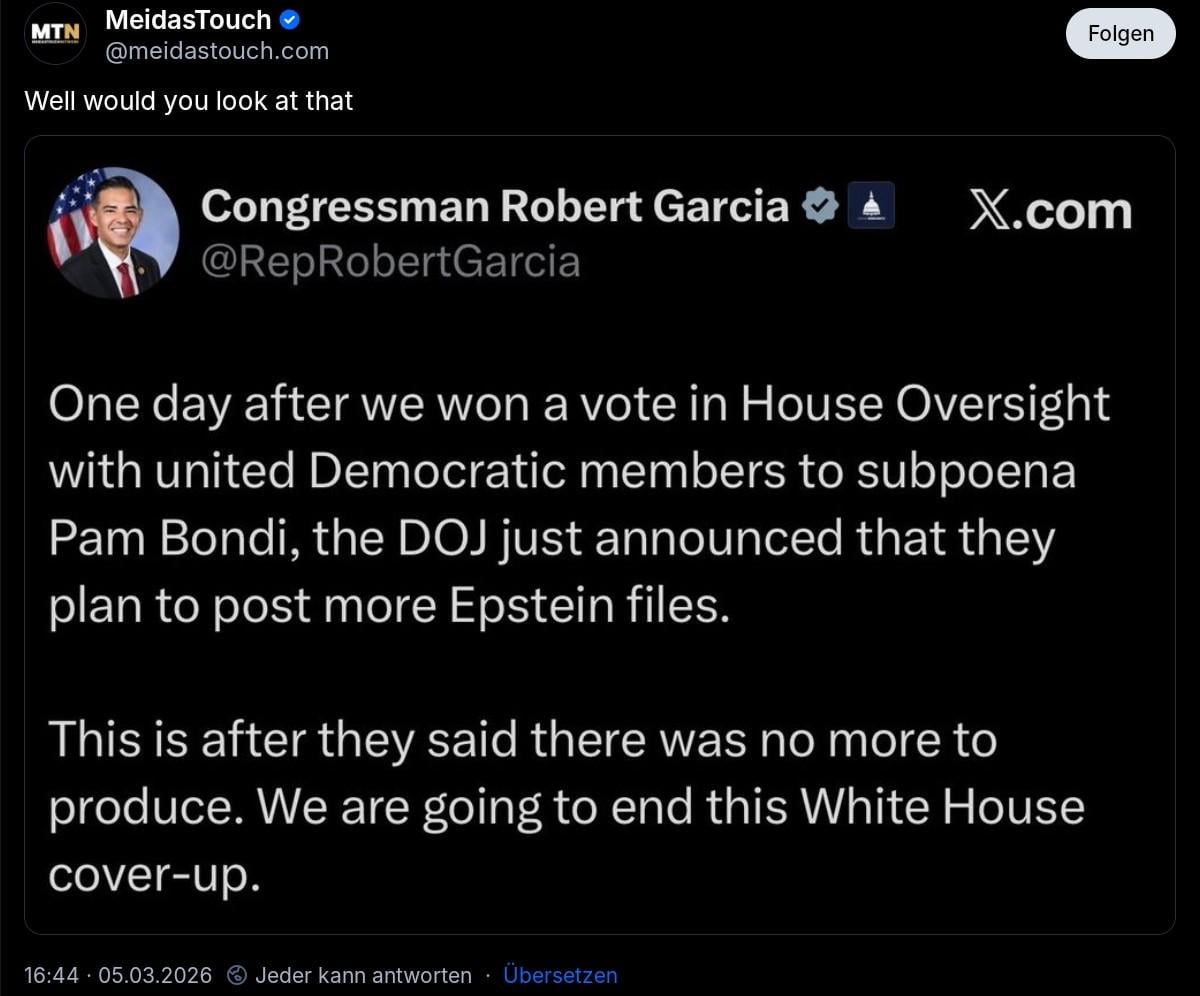The height and width of the screenshot is (996, 1200).
Task: Open the post timestamp 16:44 · 05.03.2026
Action: [118, 975]
